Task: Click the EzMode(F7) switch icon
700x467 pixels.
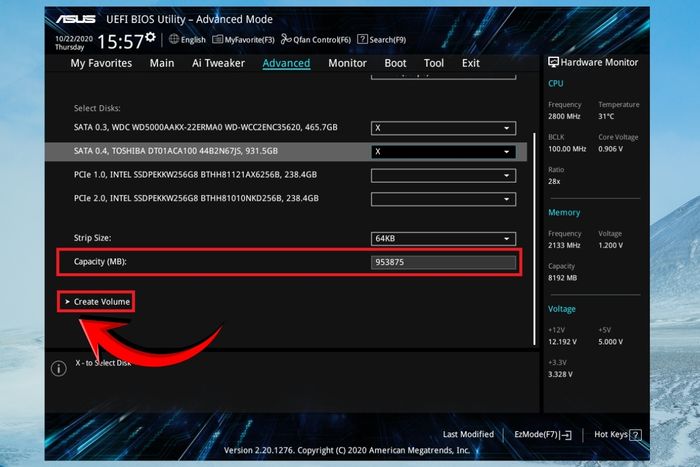Action: pyautogui.click(x=566, y=435)
